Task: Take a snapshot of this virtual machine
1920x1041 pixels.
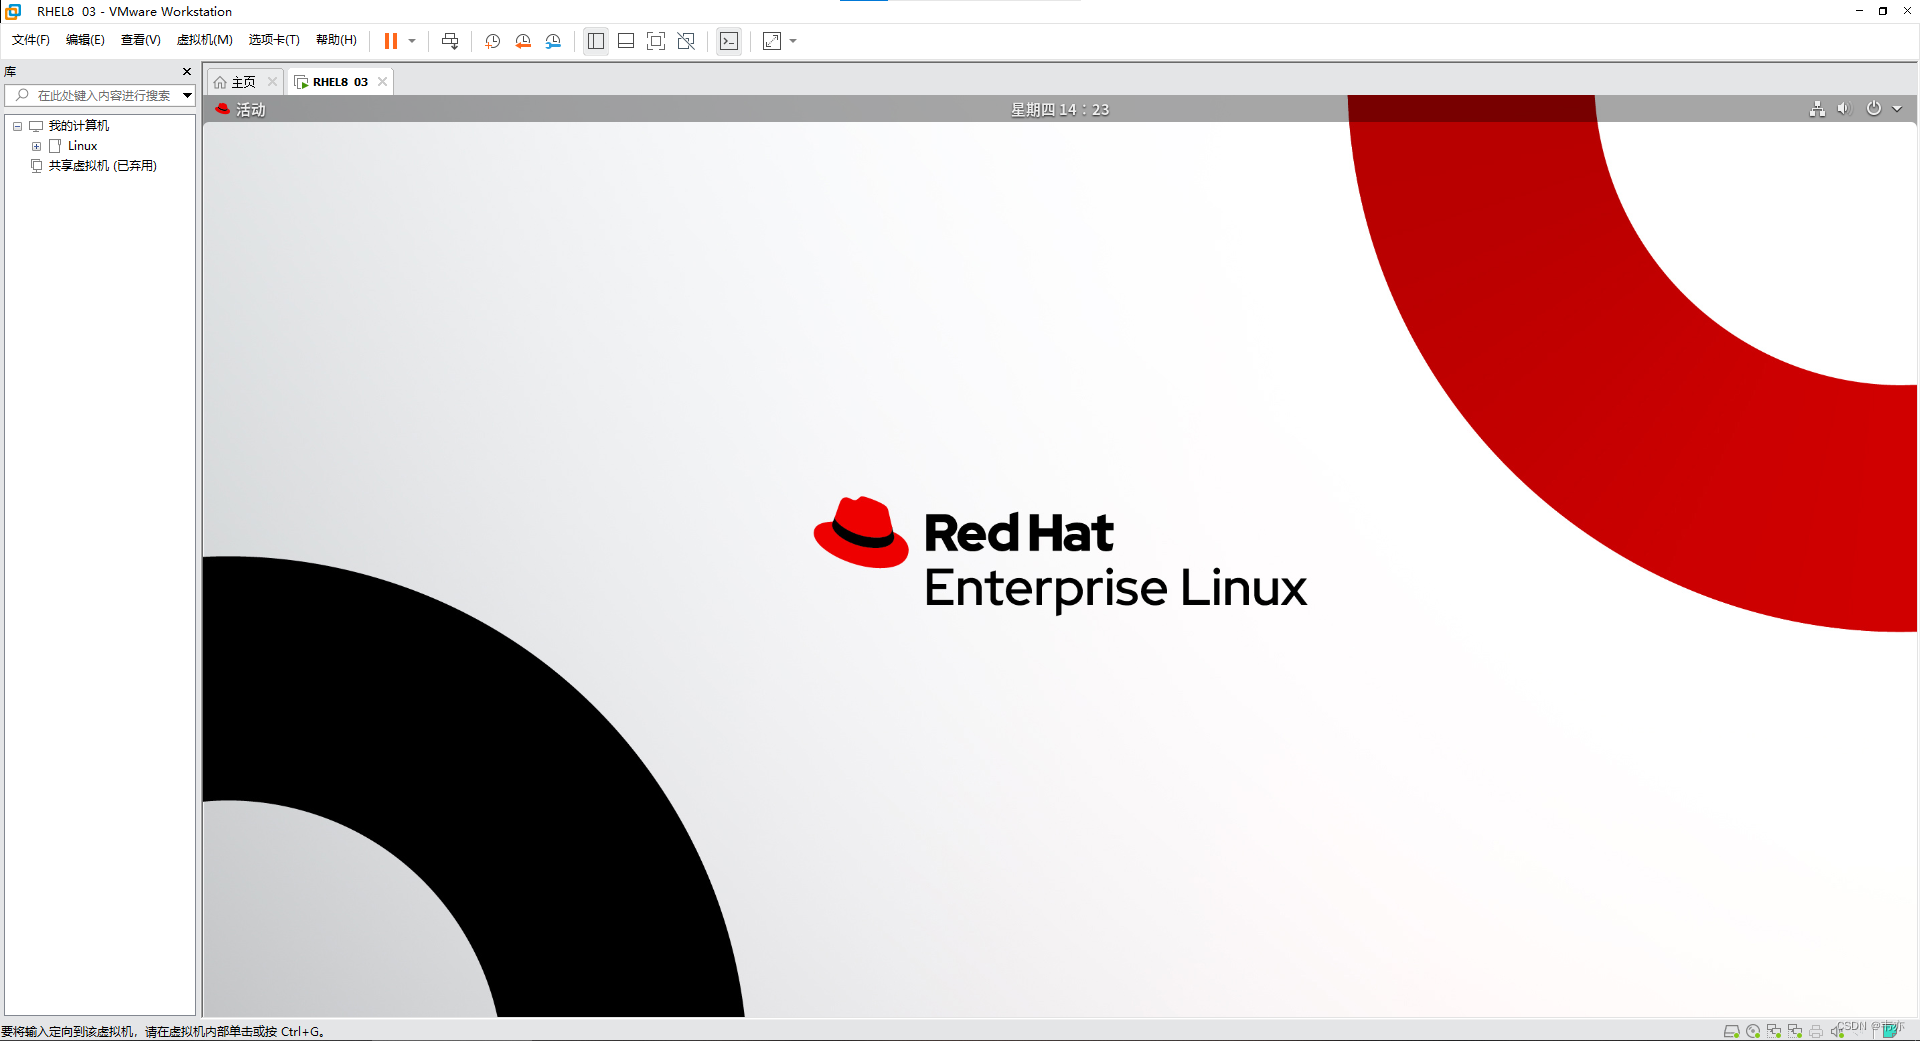Action: coord(492,41)
